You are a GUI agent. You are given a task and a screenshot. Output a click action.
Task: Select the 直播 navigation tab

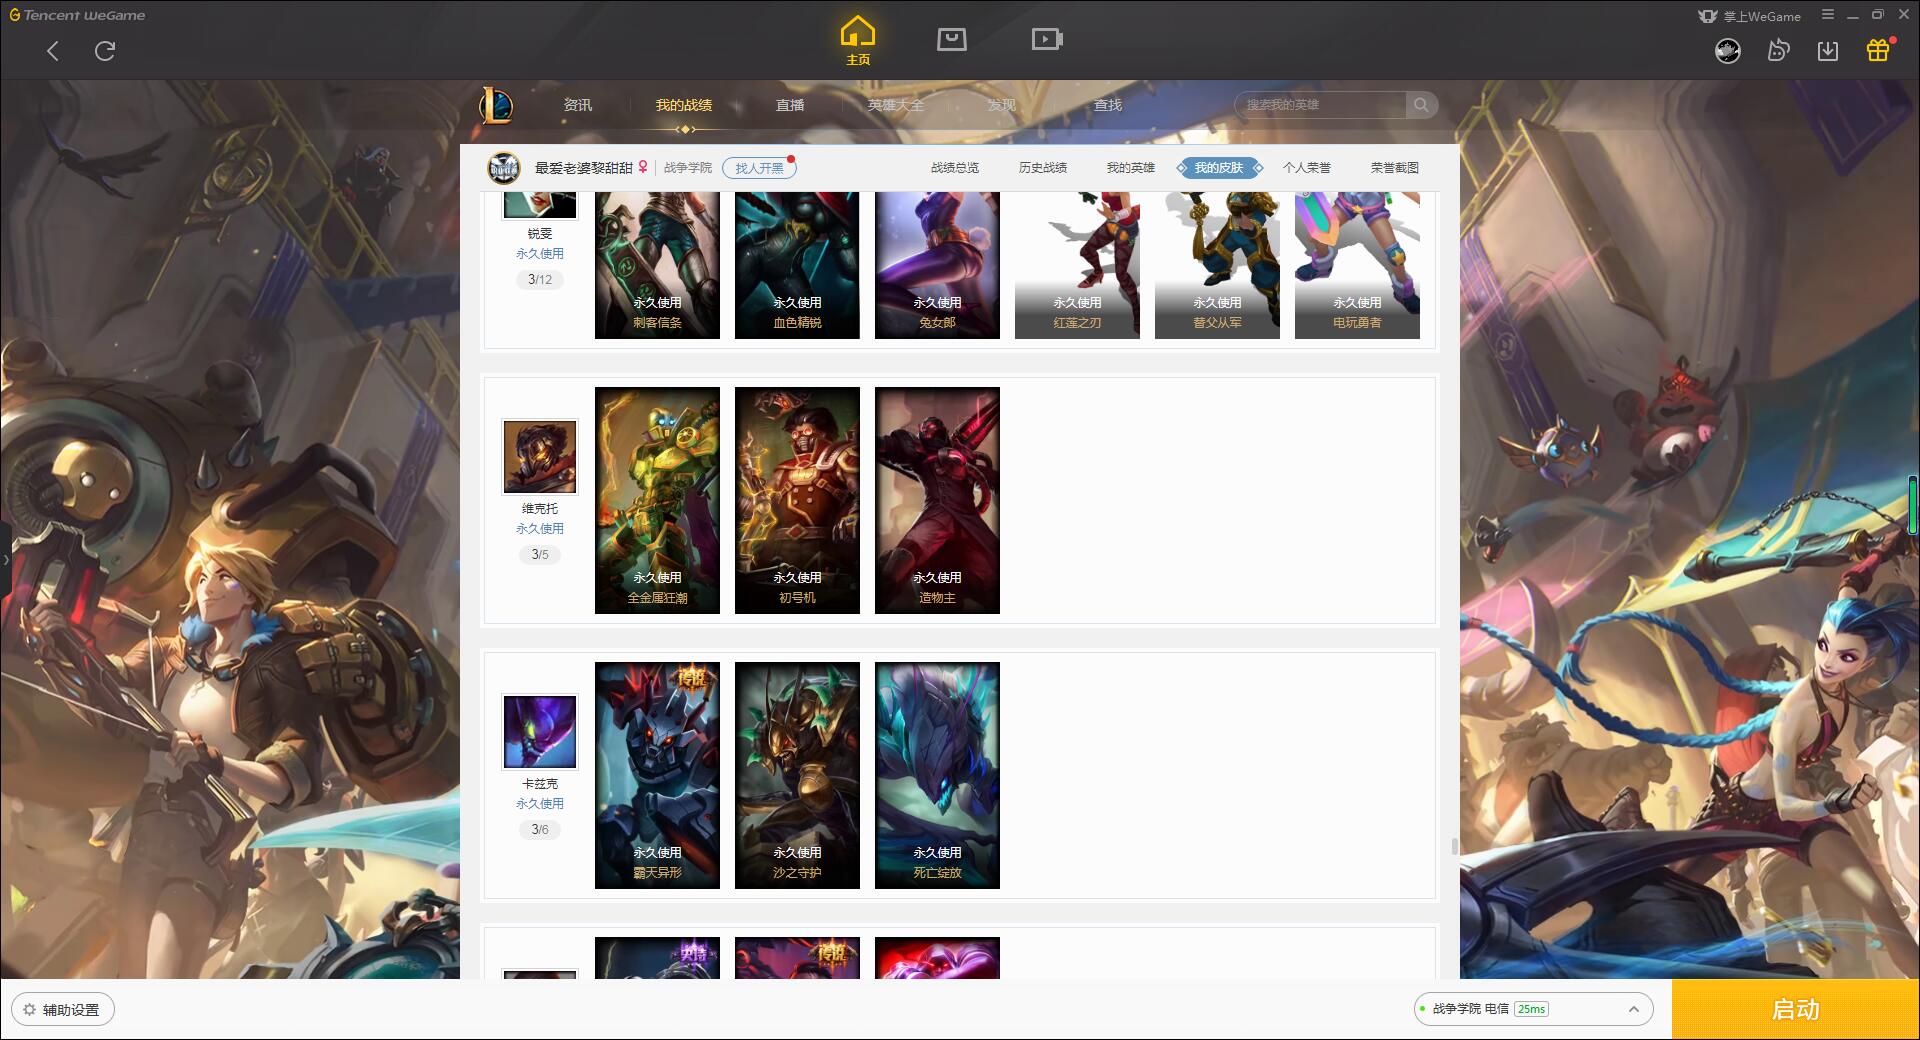pyautogui.click(x=790, y=105)
